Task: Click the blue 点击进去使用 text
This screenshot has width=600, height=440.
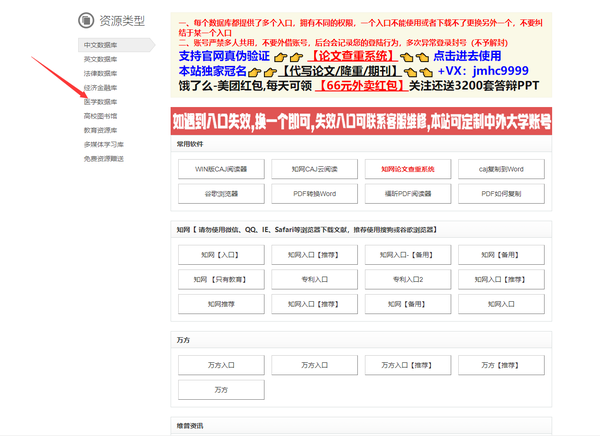Action: [x=467, y=56]
